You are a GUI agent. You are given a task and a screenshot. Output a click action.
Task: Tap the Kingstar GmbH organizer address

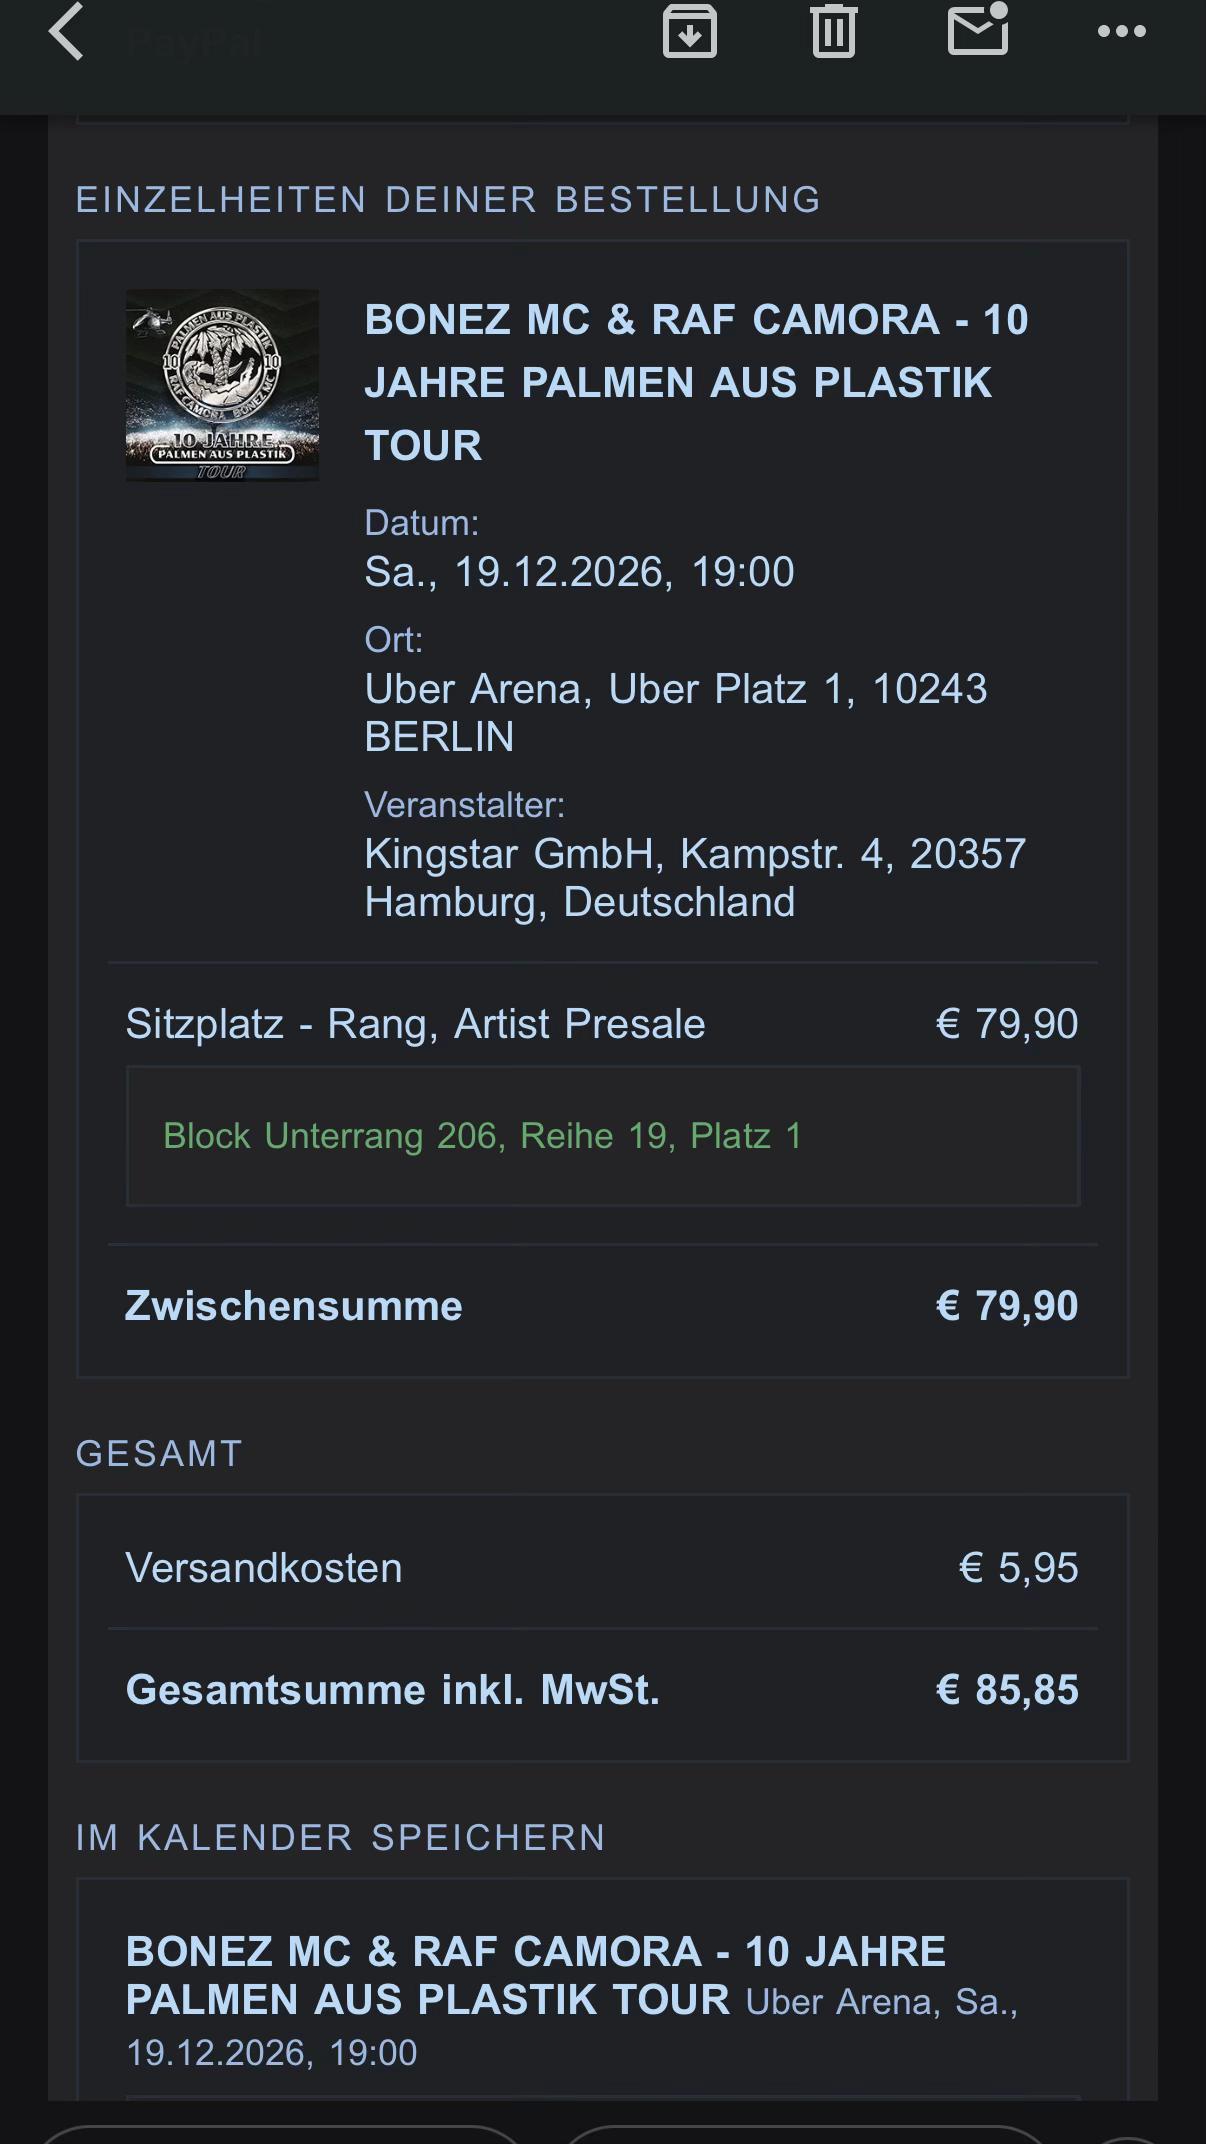[x=695, y=878]
